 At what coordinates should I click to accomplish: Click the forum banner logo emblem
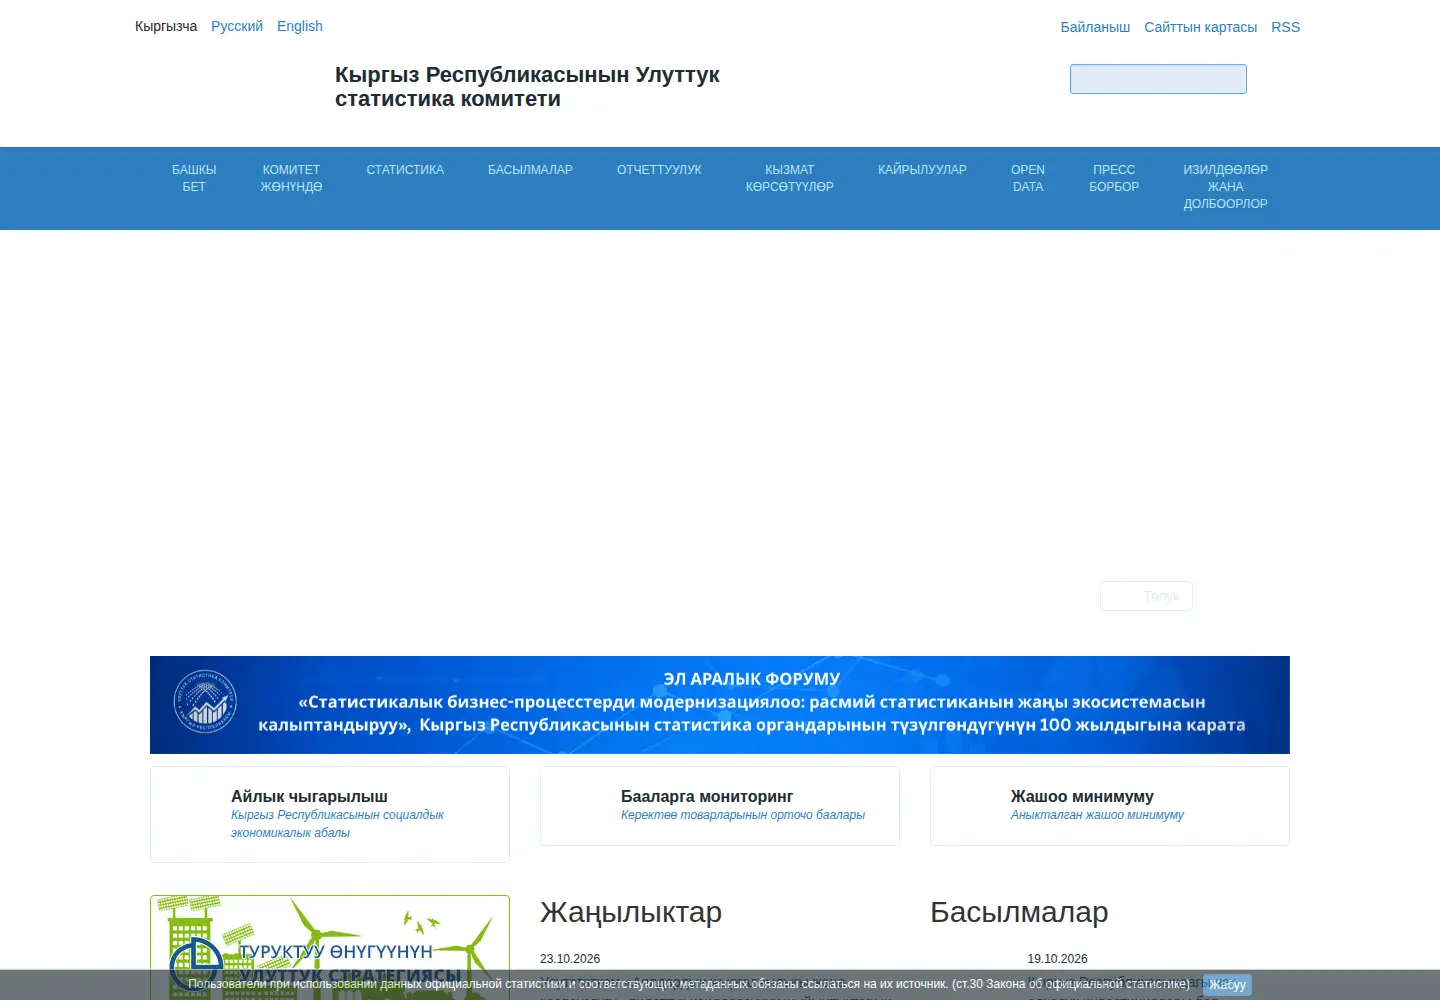point(205,701)
